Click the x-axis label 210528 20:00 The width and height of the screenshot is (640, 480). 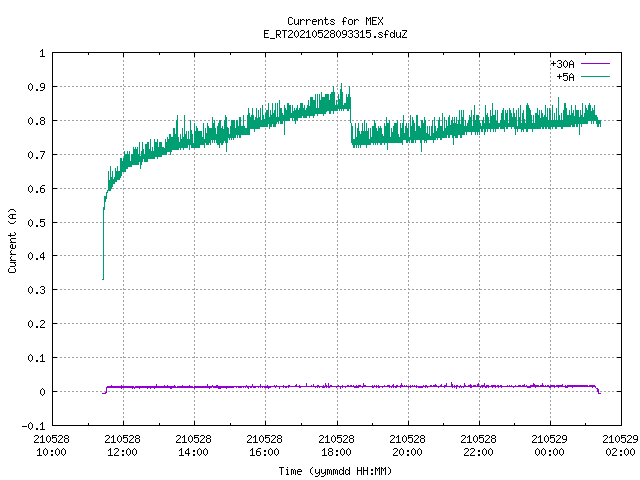(407, 446)
